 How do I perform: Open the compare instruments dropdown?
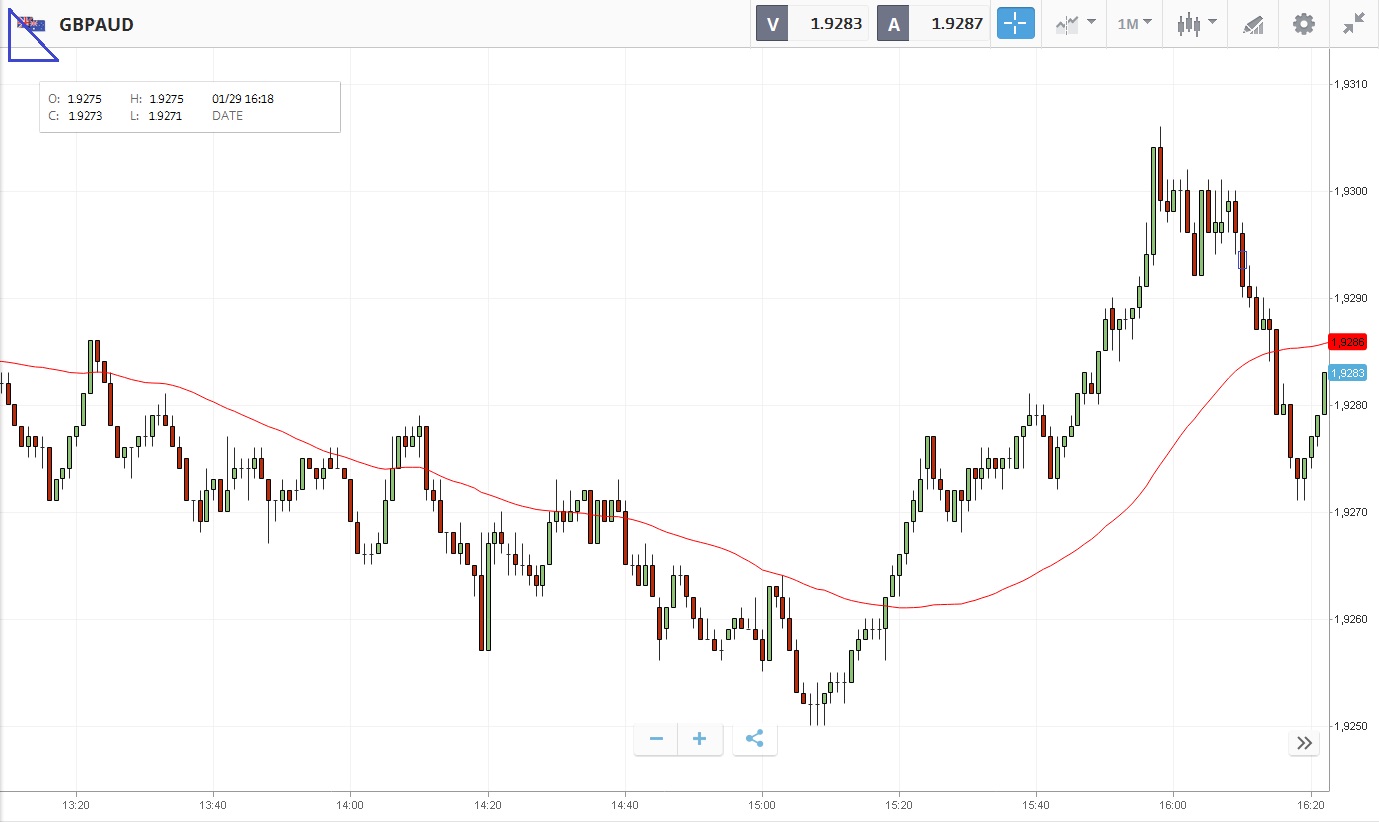point(1075,23)
